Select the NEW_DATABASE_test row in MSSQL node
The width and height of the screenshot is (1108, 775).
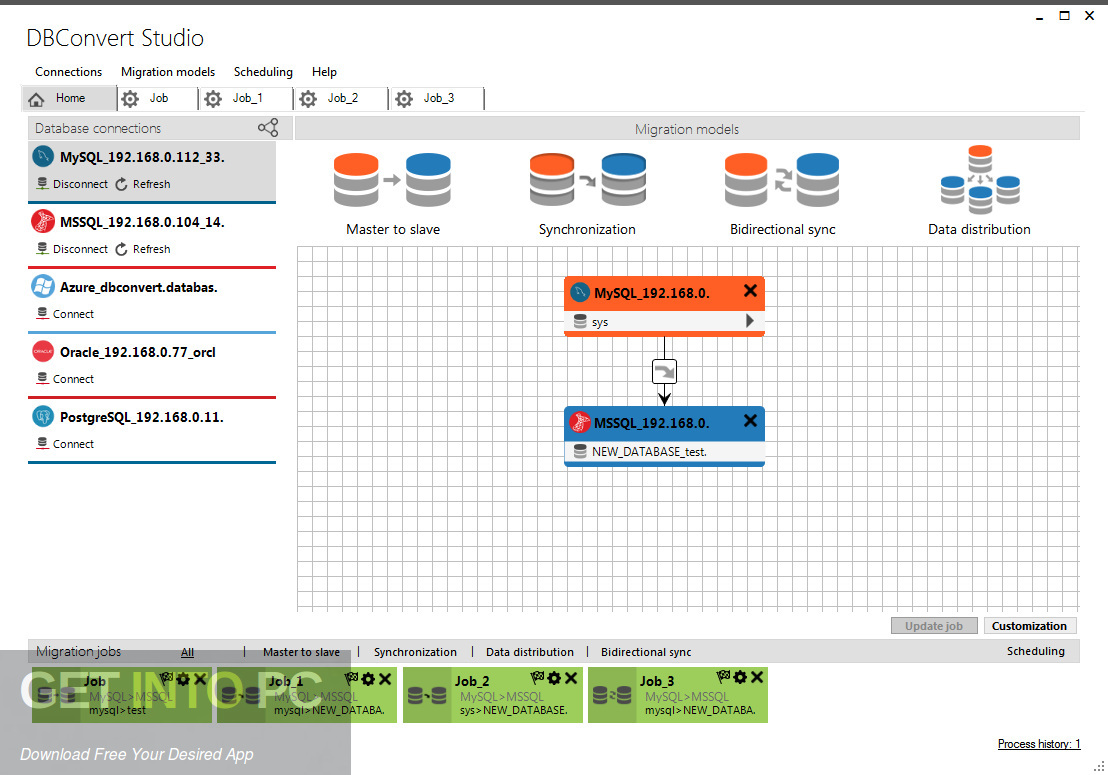(664, 451)
